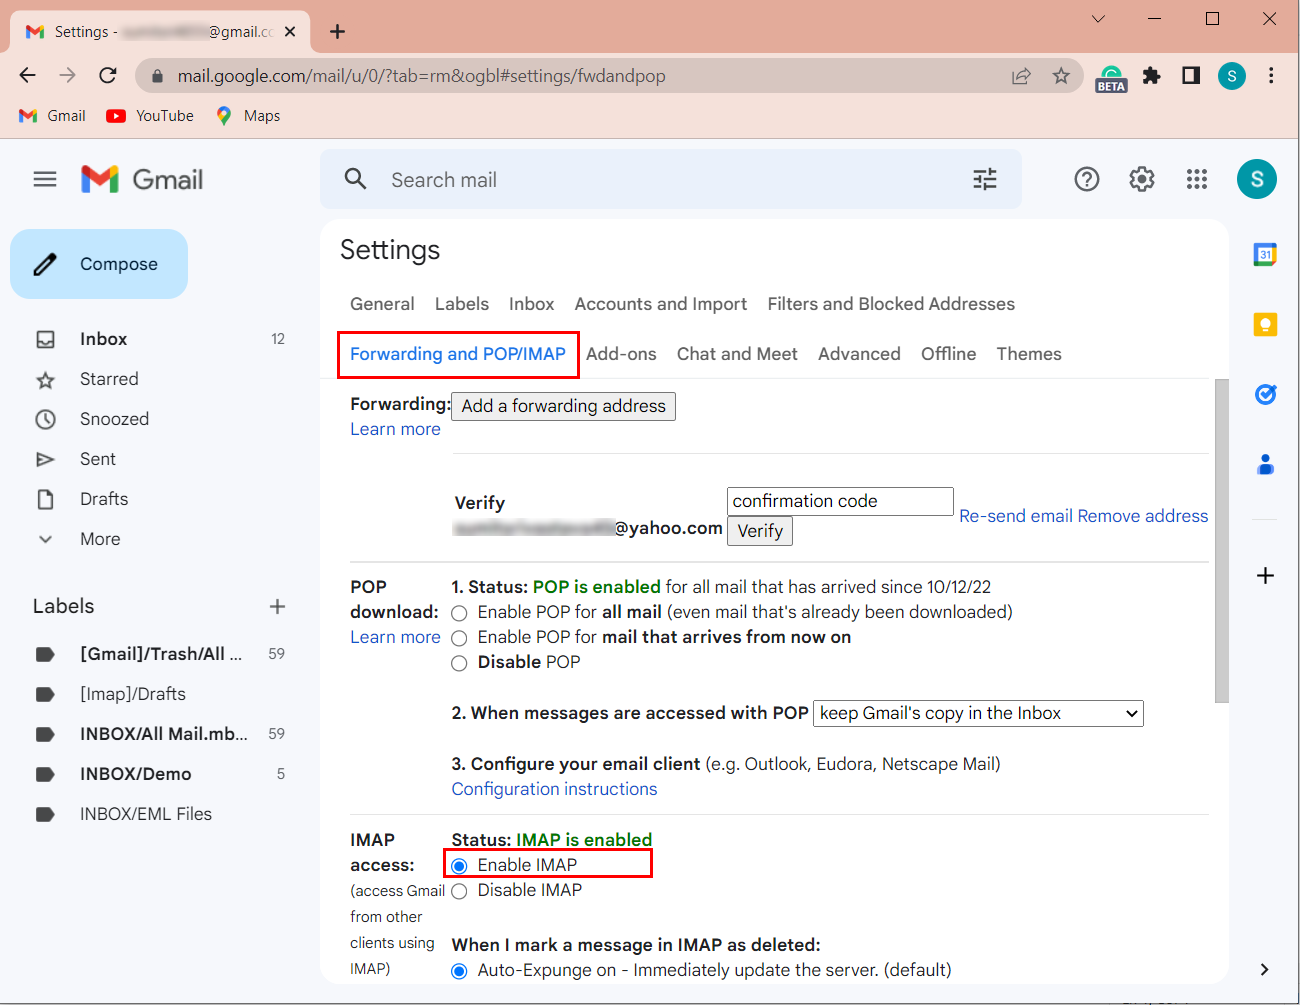Screen dimensions: 1300x1005
Task: Open the Configuration instructions link
Action: point(554,789)
